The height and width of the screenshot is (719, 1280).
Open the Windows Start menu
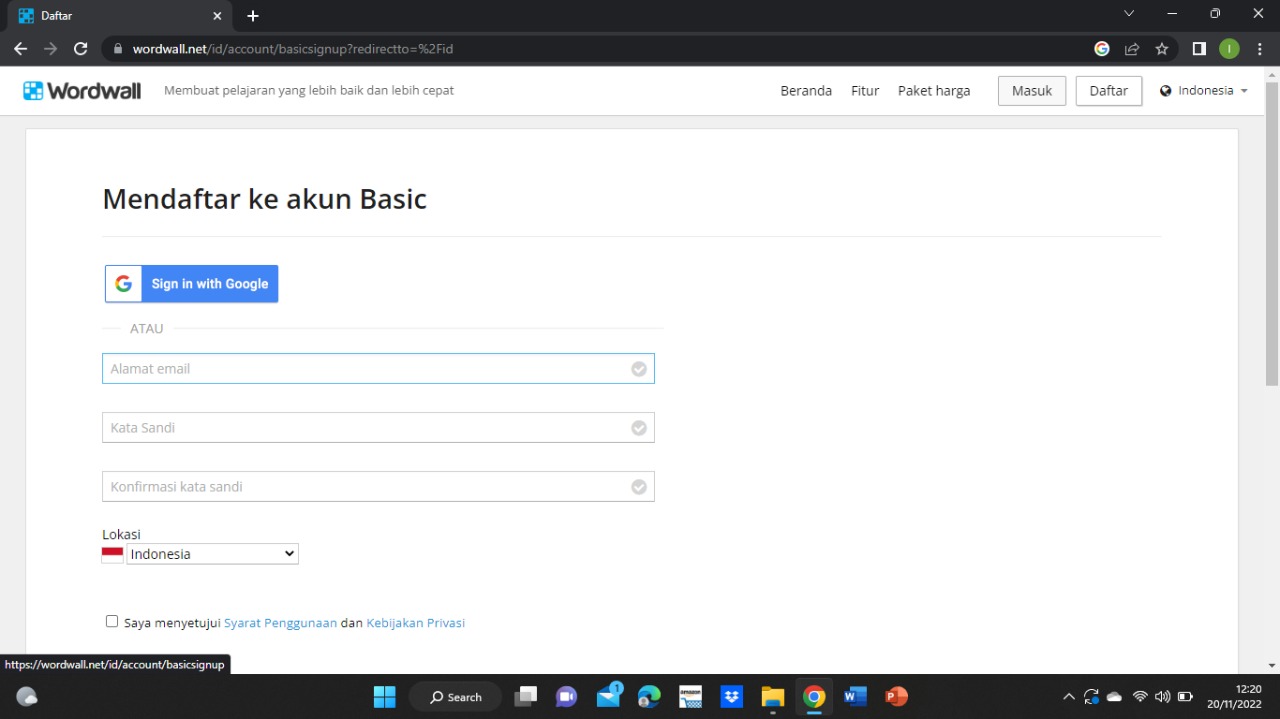[384, 697]
